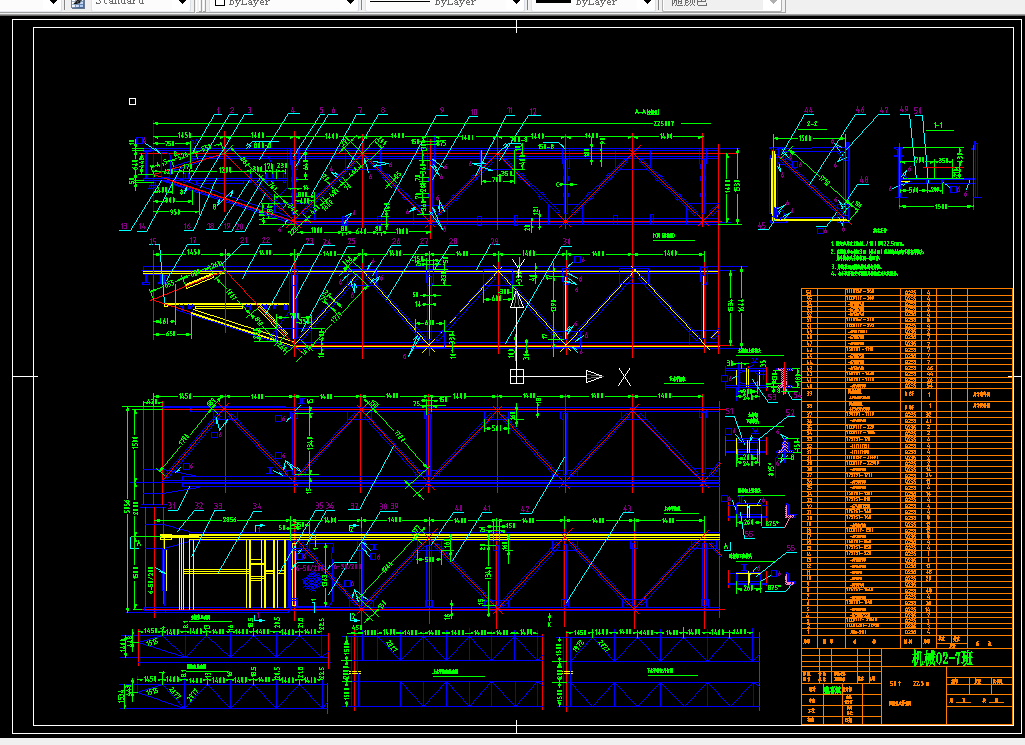The width and height of the screenshot is (1025, 745).
Task: Click the UCS Y axis arrow
Action: click(x=517, y=299)
